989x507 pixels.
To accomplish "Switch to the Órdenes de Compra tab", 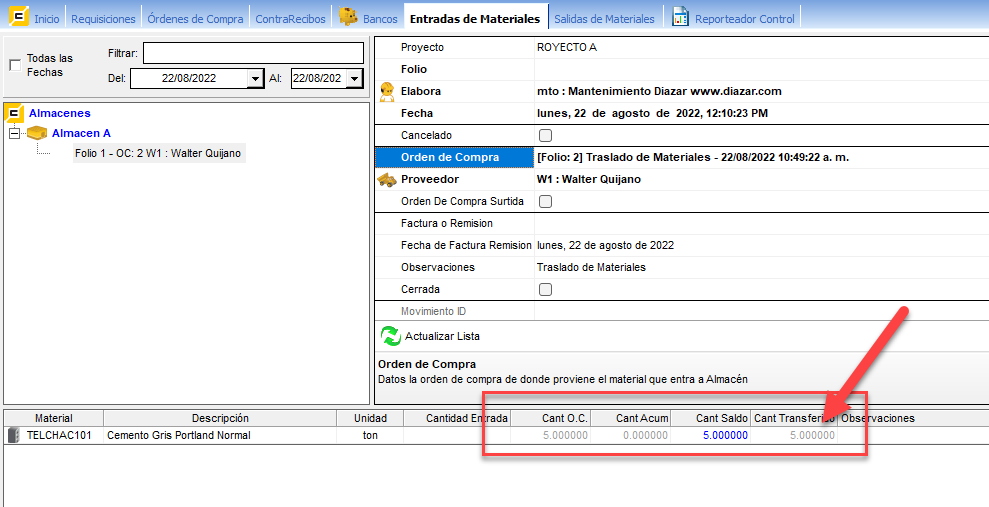I will click(196, 19).
